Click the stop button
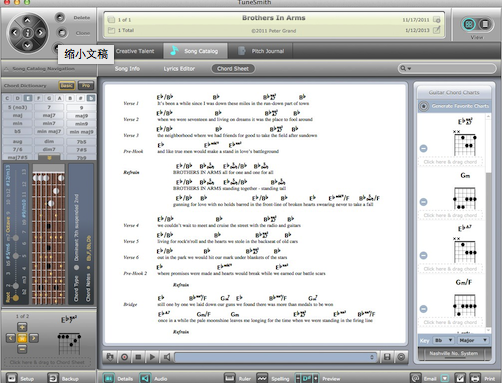502x383 pixels. coord(138,357)
